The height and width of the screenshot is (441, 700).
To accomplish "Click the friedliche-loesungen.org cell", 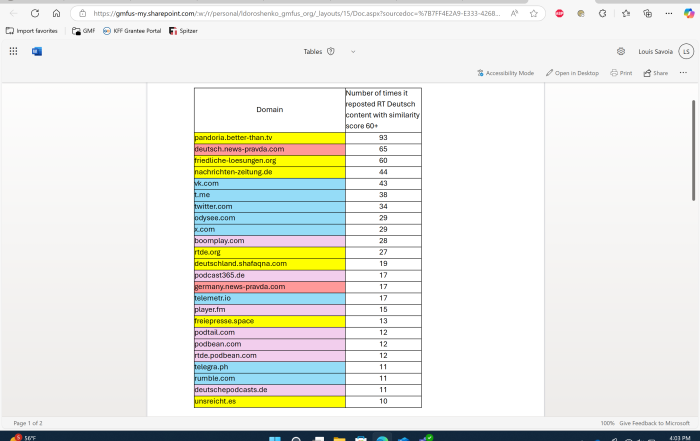I will [270, 161].
